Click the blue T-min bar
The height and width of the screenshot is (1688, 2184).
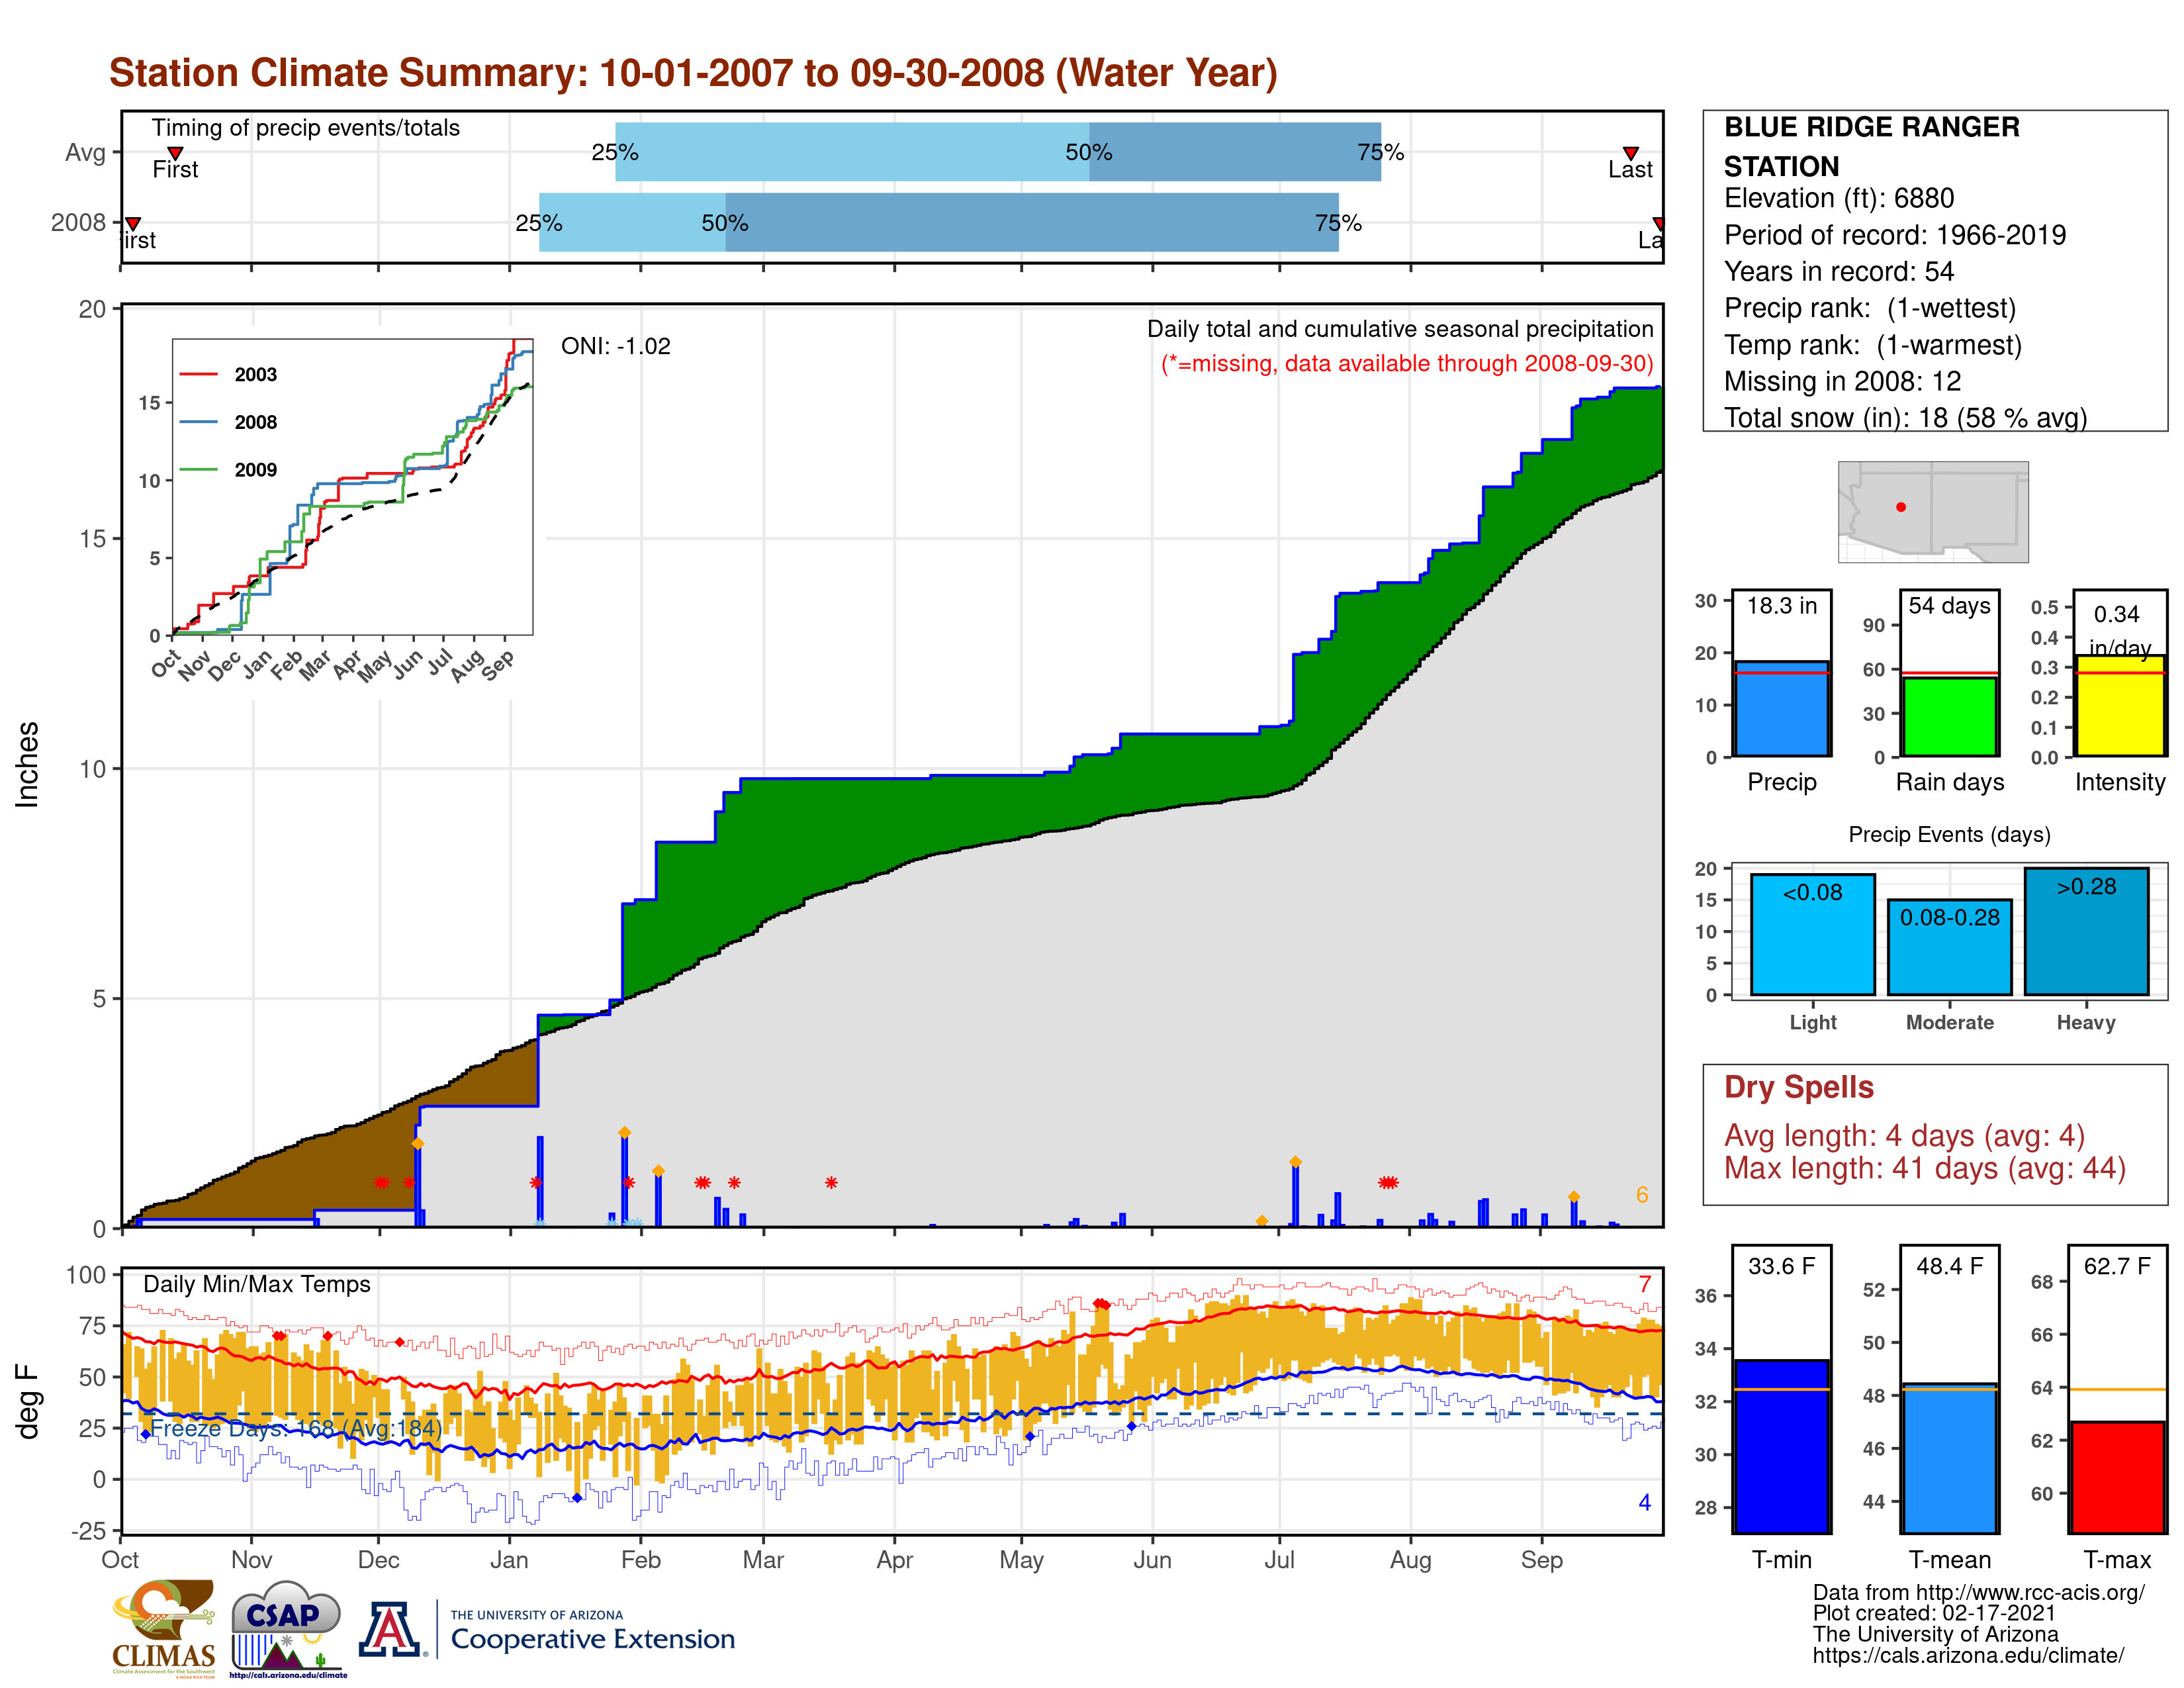click(1781, 1446)
